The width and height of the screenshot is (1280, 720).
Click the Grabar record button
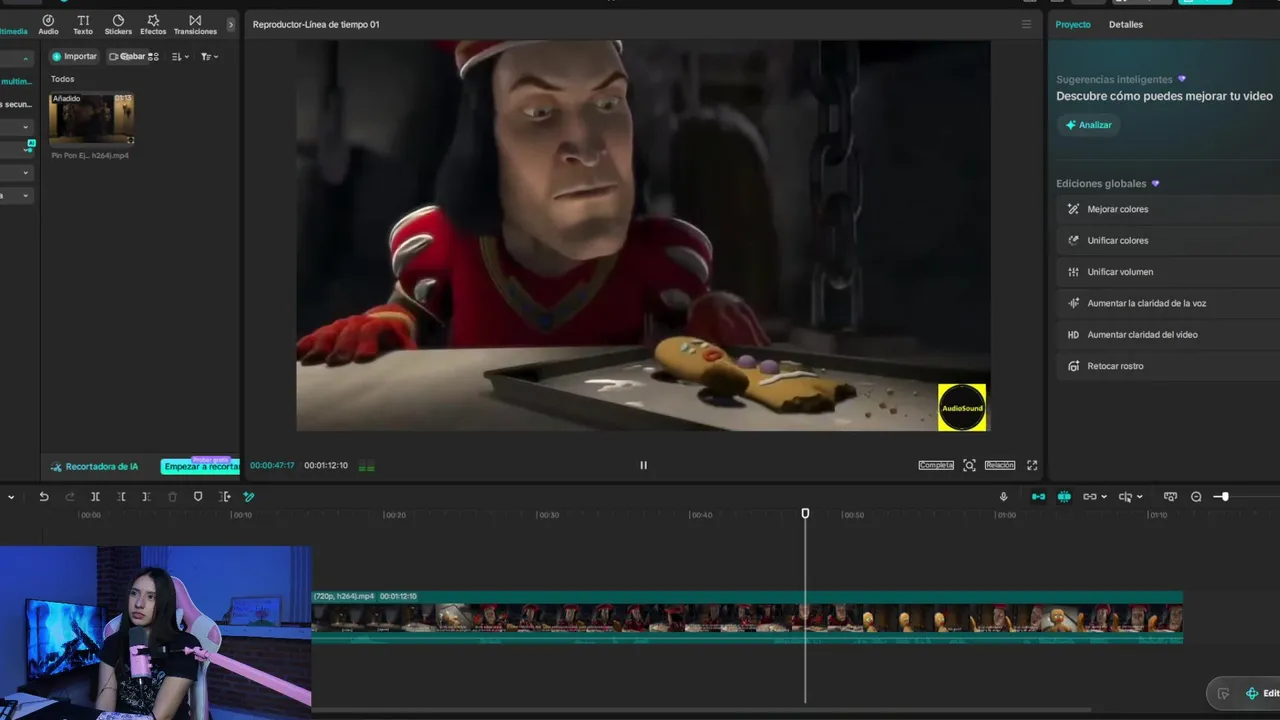click(x=127, y=57)
